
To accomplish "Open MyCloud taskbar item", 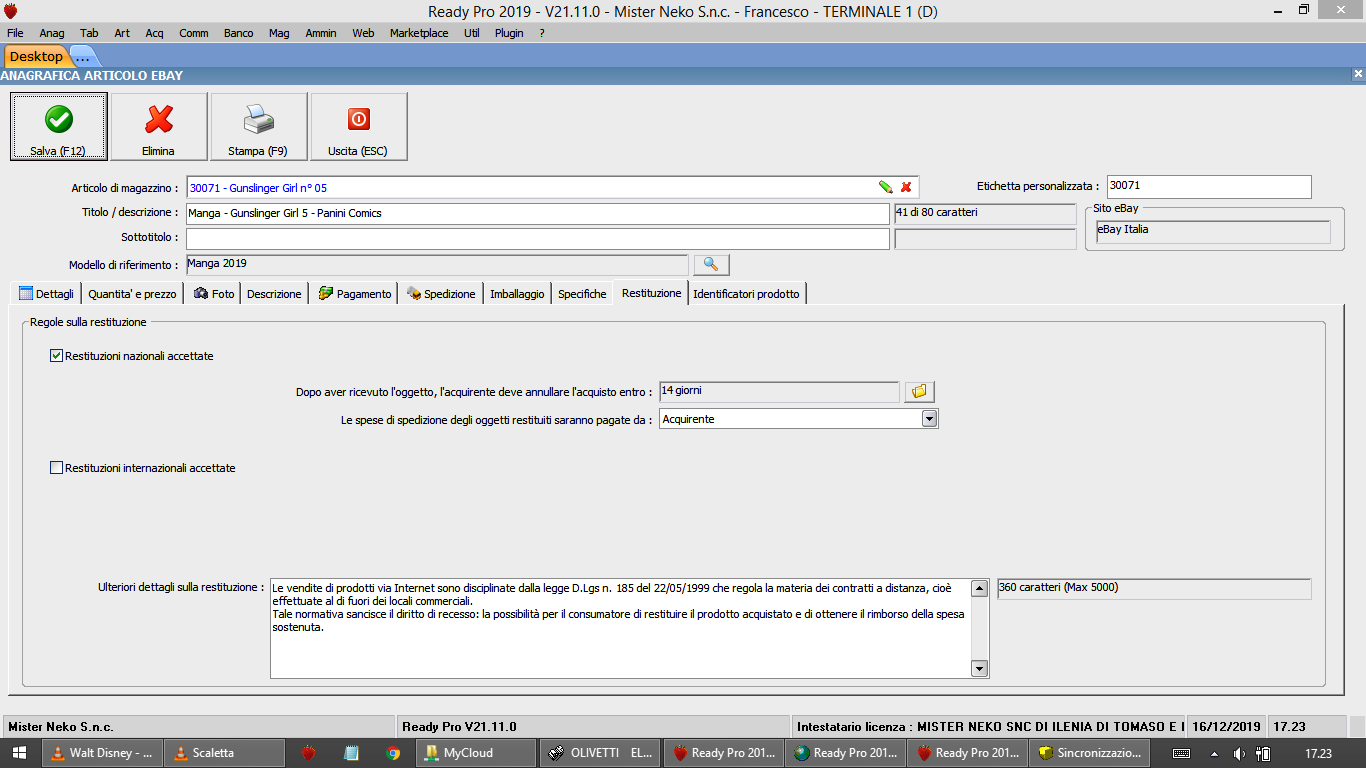I will (476, 753).
